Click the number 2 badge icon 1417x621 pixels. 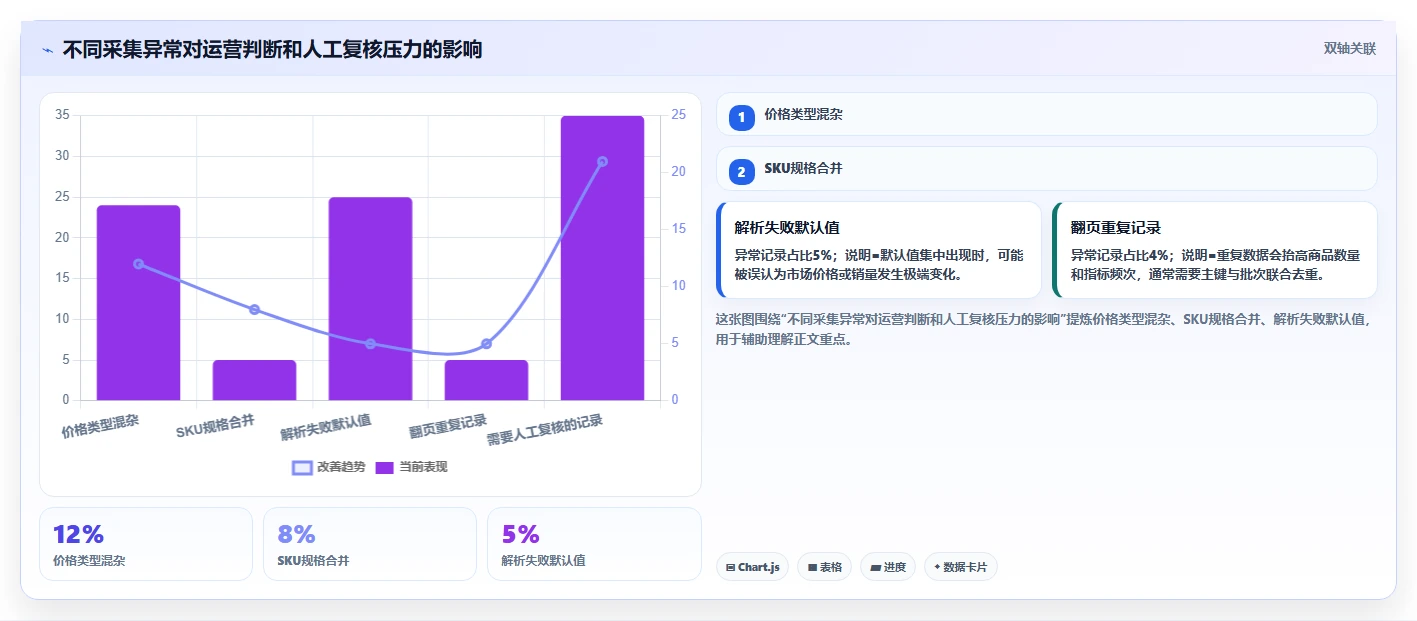[x=741, y=172]
